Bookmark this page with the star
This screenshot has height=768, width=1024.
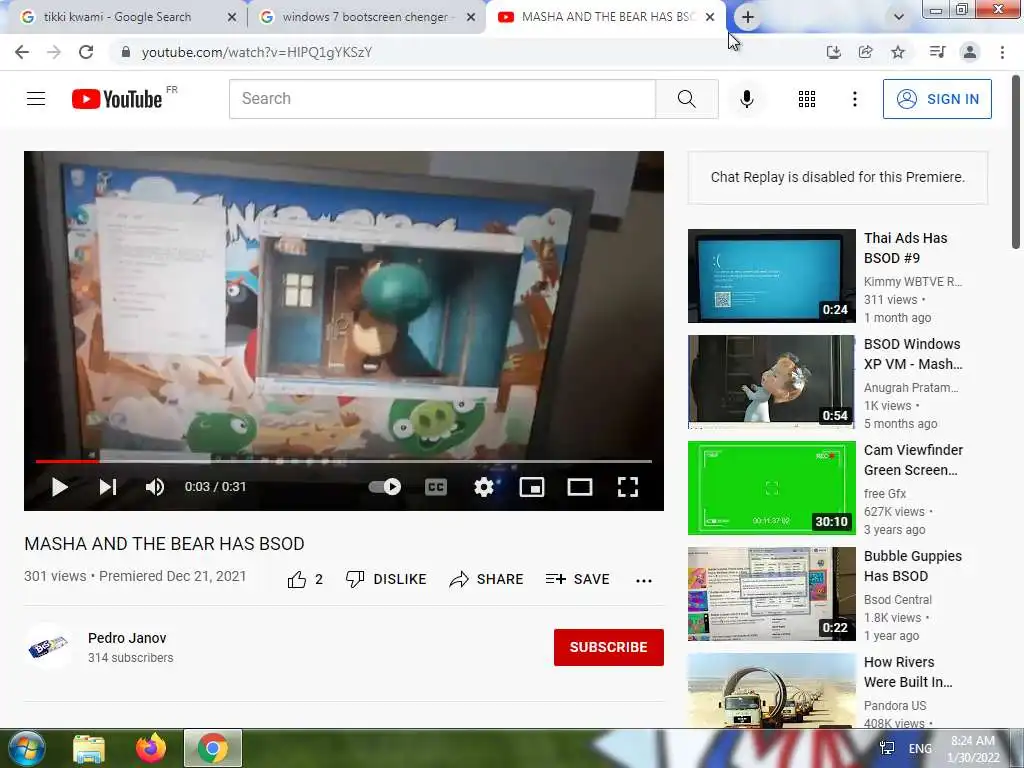[898, 52]
